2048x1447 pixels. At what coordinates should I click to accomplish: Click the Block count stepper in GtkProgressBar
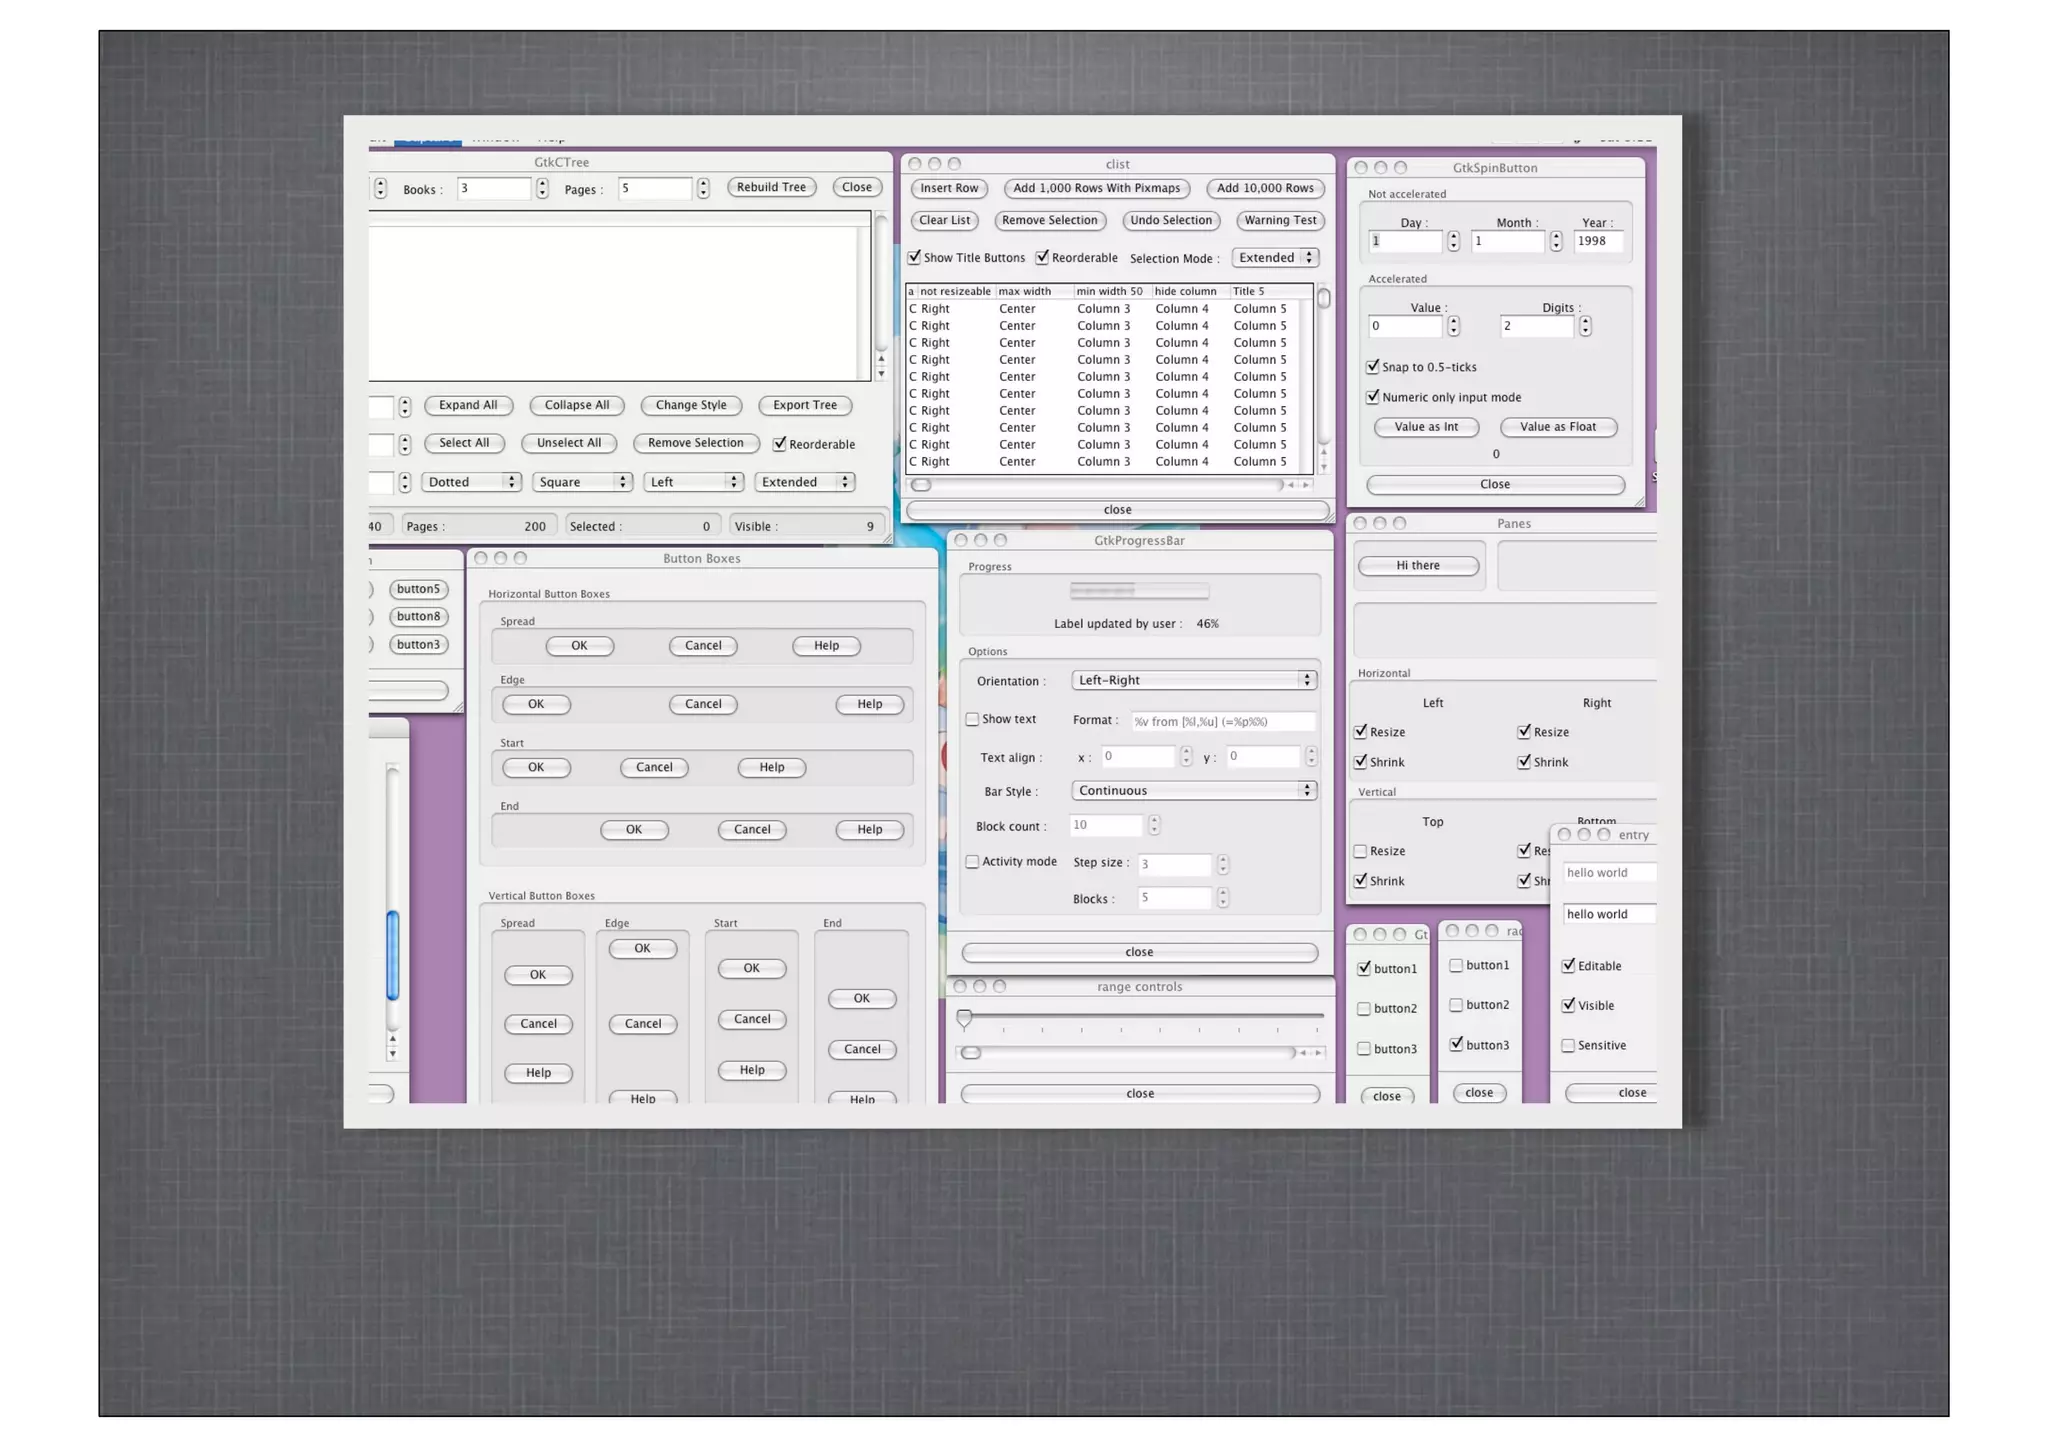1154,825
